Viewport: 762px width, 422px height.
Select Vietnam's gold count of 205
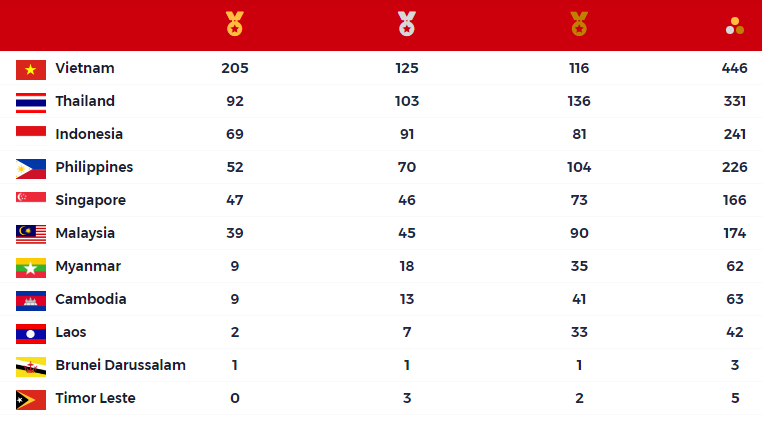click(235, 68)
